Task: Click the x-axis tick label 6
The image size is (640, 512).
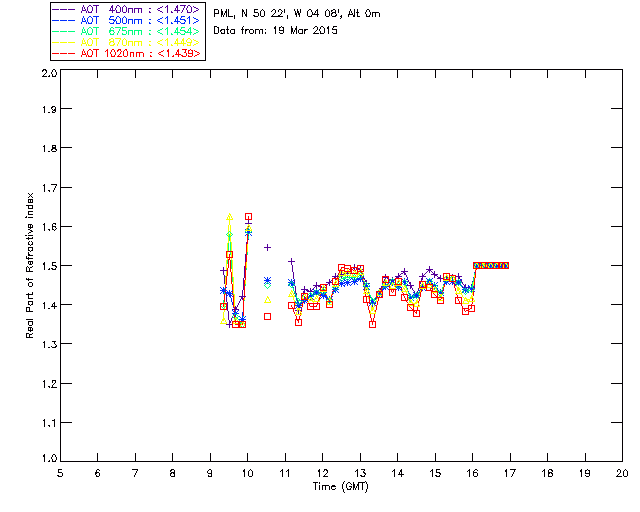Action: pos(98,473)
